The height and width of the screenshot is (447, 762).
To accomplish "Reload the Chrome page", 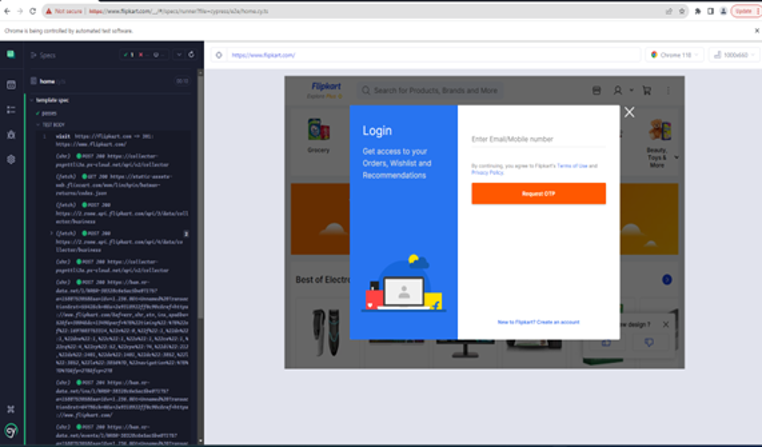I will click(33, 11).
